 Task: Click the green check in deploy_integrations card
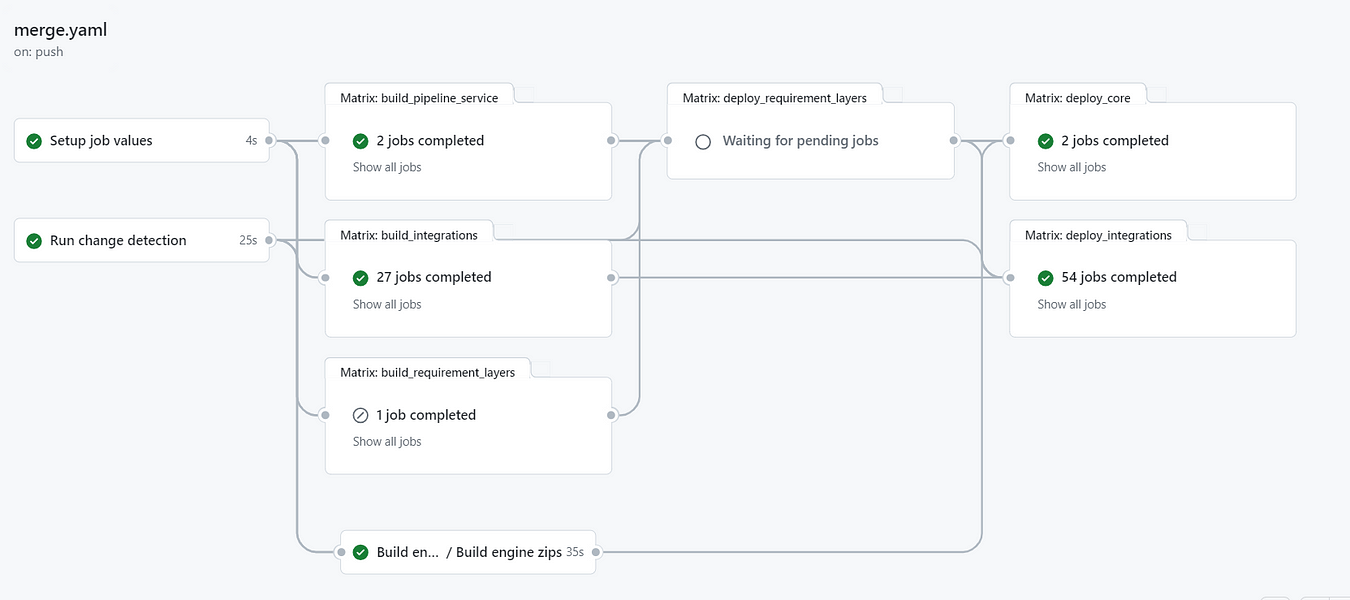pos(1045,277)
